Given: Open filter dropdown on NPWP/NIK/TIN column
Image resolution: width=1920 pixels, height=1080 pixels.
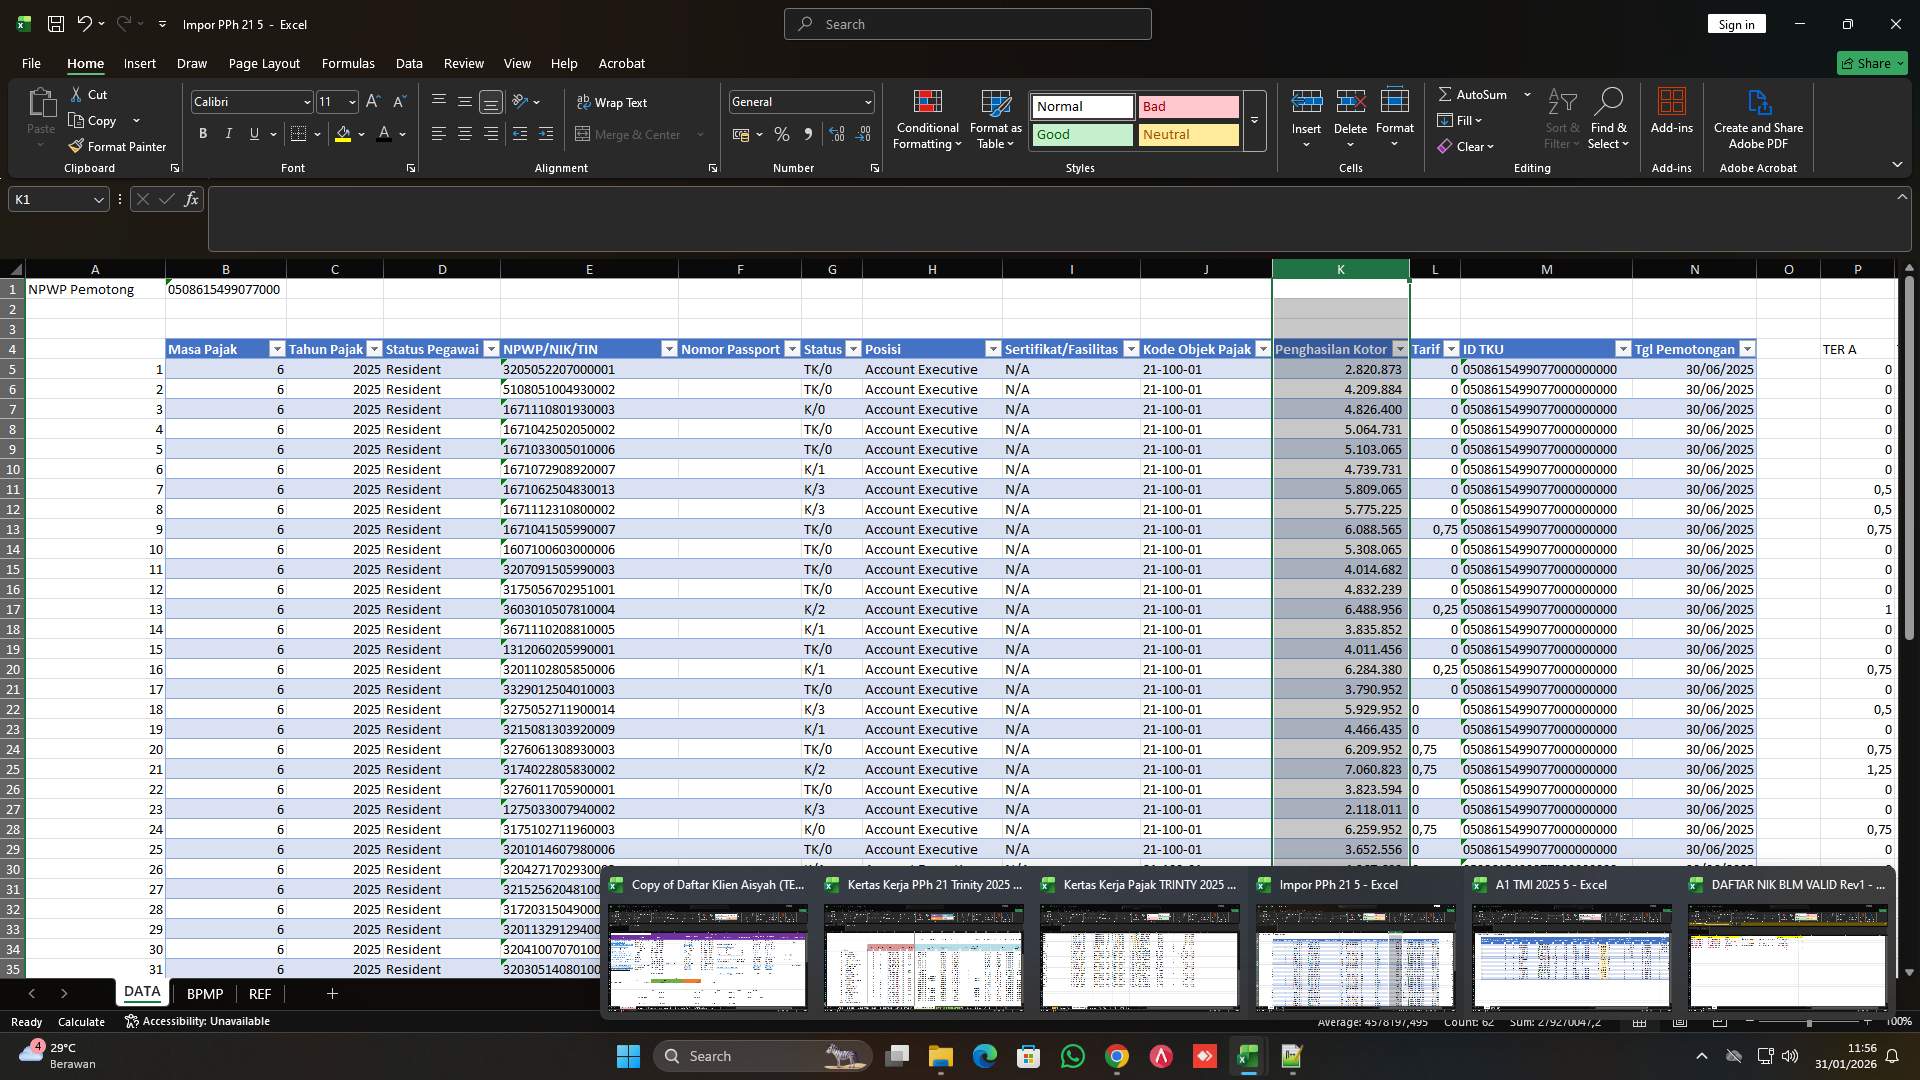Looking at the screenshot, I should pyautogui.click(x=669, y=348).
